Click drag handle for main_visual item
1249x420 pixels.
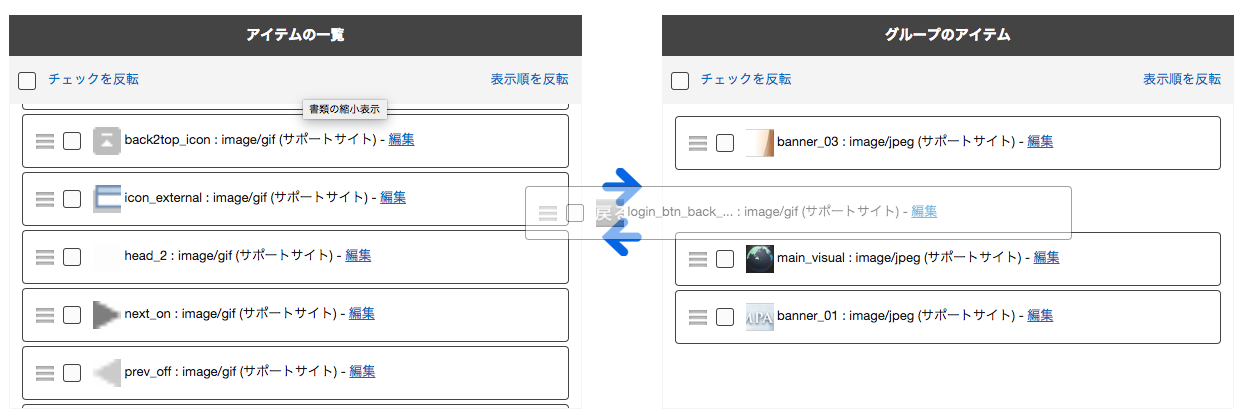pos(698,259)
